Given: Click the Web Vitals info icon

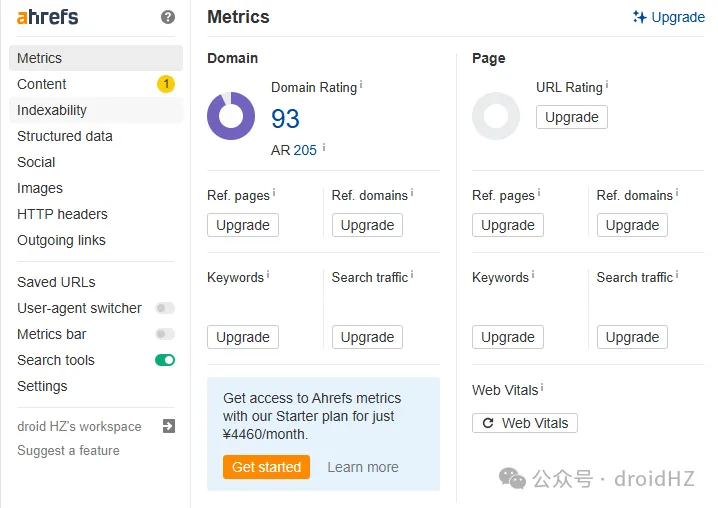Looking at the screenshot, I should 542,388.
